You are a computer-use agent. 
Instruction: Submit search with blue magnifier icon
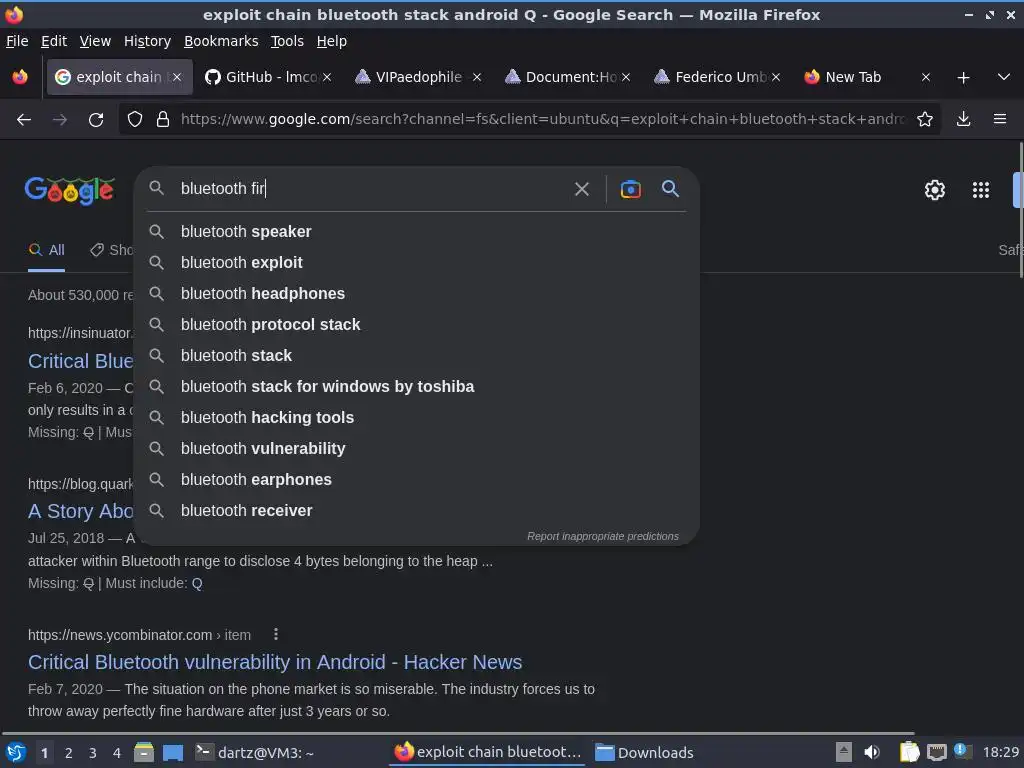pyautogui.click(x=670, y=189)
